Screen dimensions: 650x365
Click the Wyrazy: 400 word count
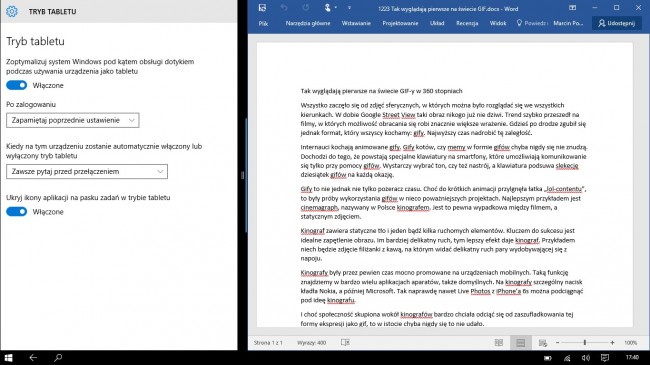coord(312,343)
